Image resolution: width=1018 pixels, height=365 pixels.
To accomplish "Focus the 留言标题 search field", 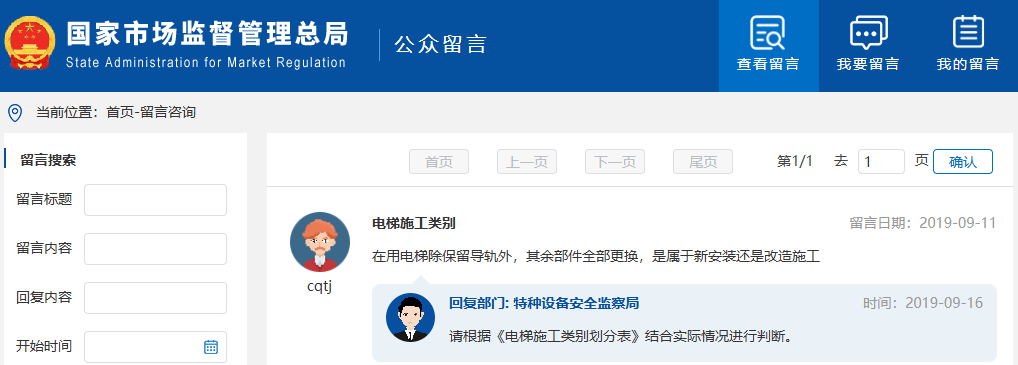I will coord(155,199).
